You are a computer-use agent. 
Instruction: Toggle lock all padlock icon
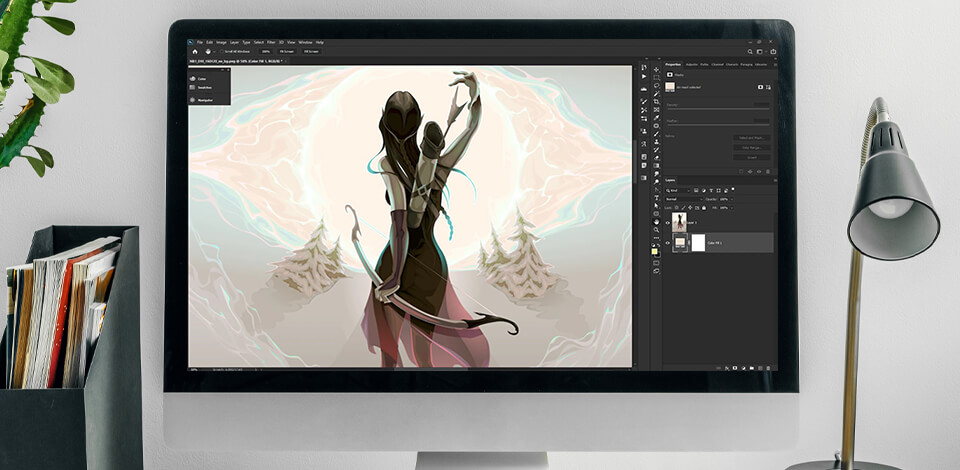(x=704, y=208)
